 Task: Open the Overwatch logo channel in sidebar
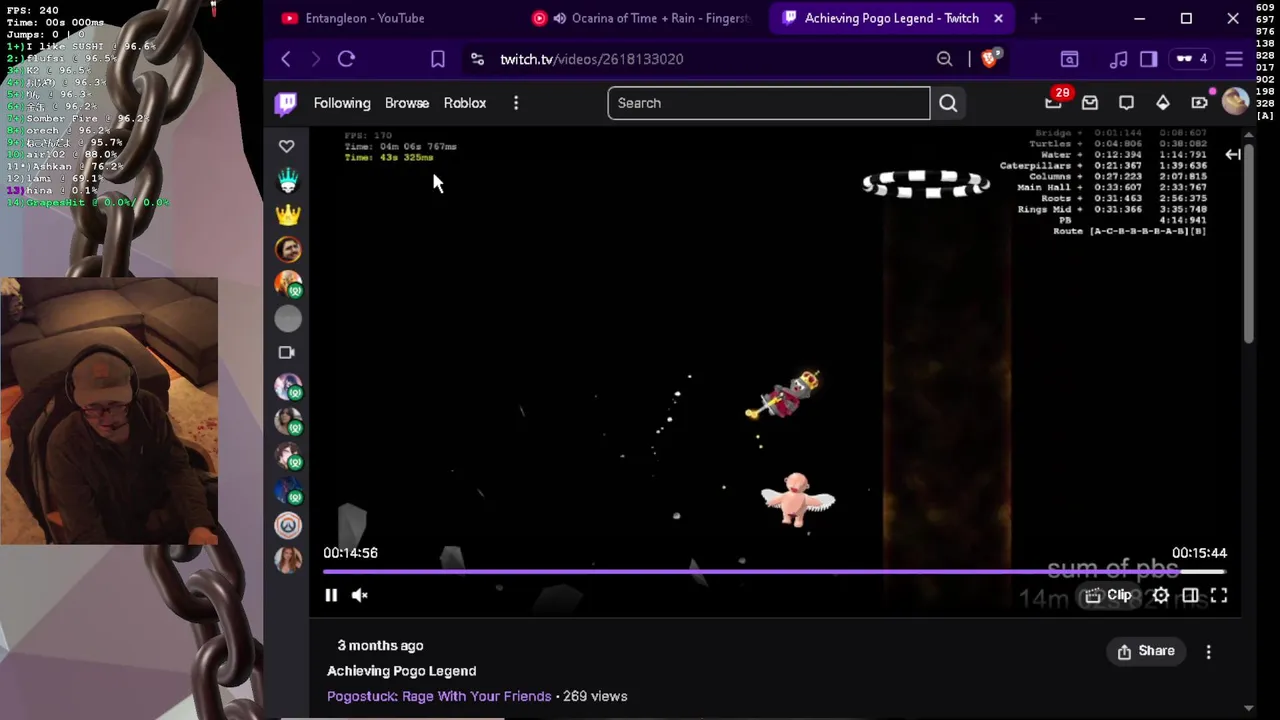coord(288,525)
